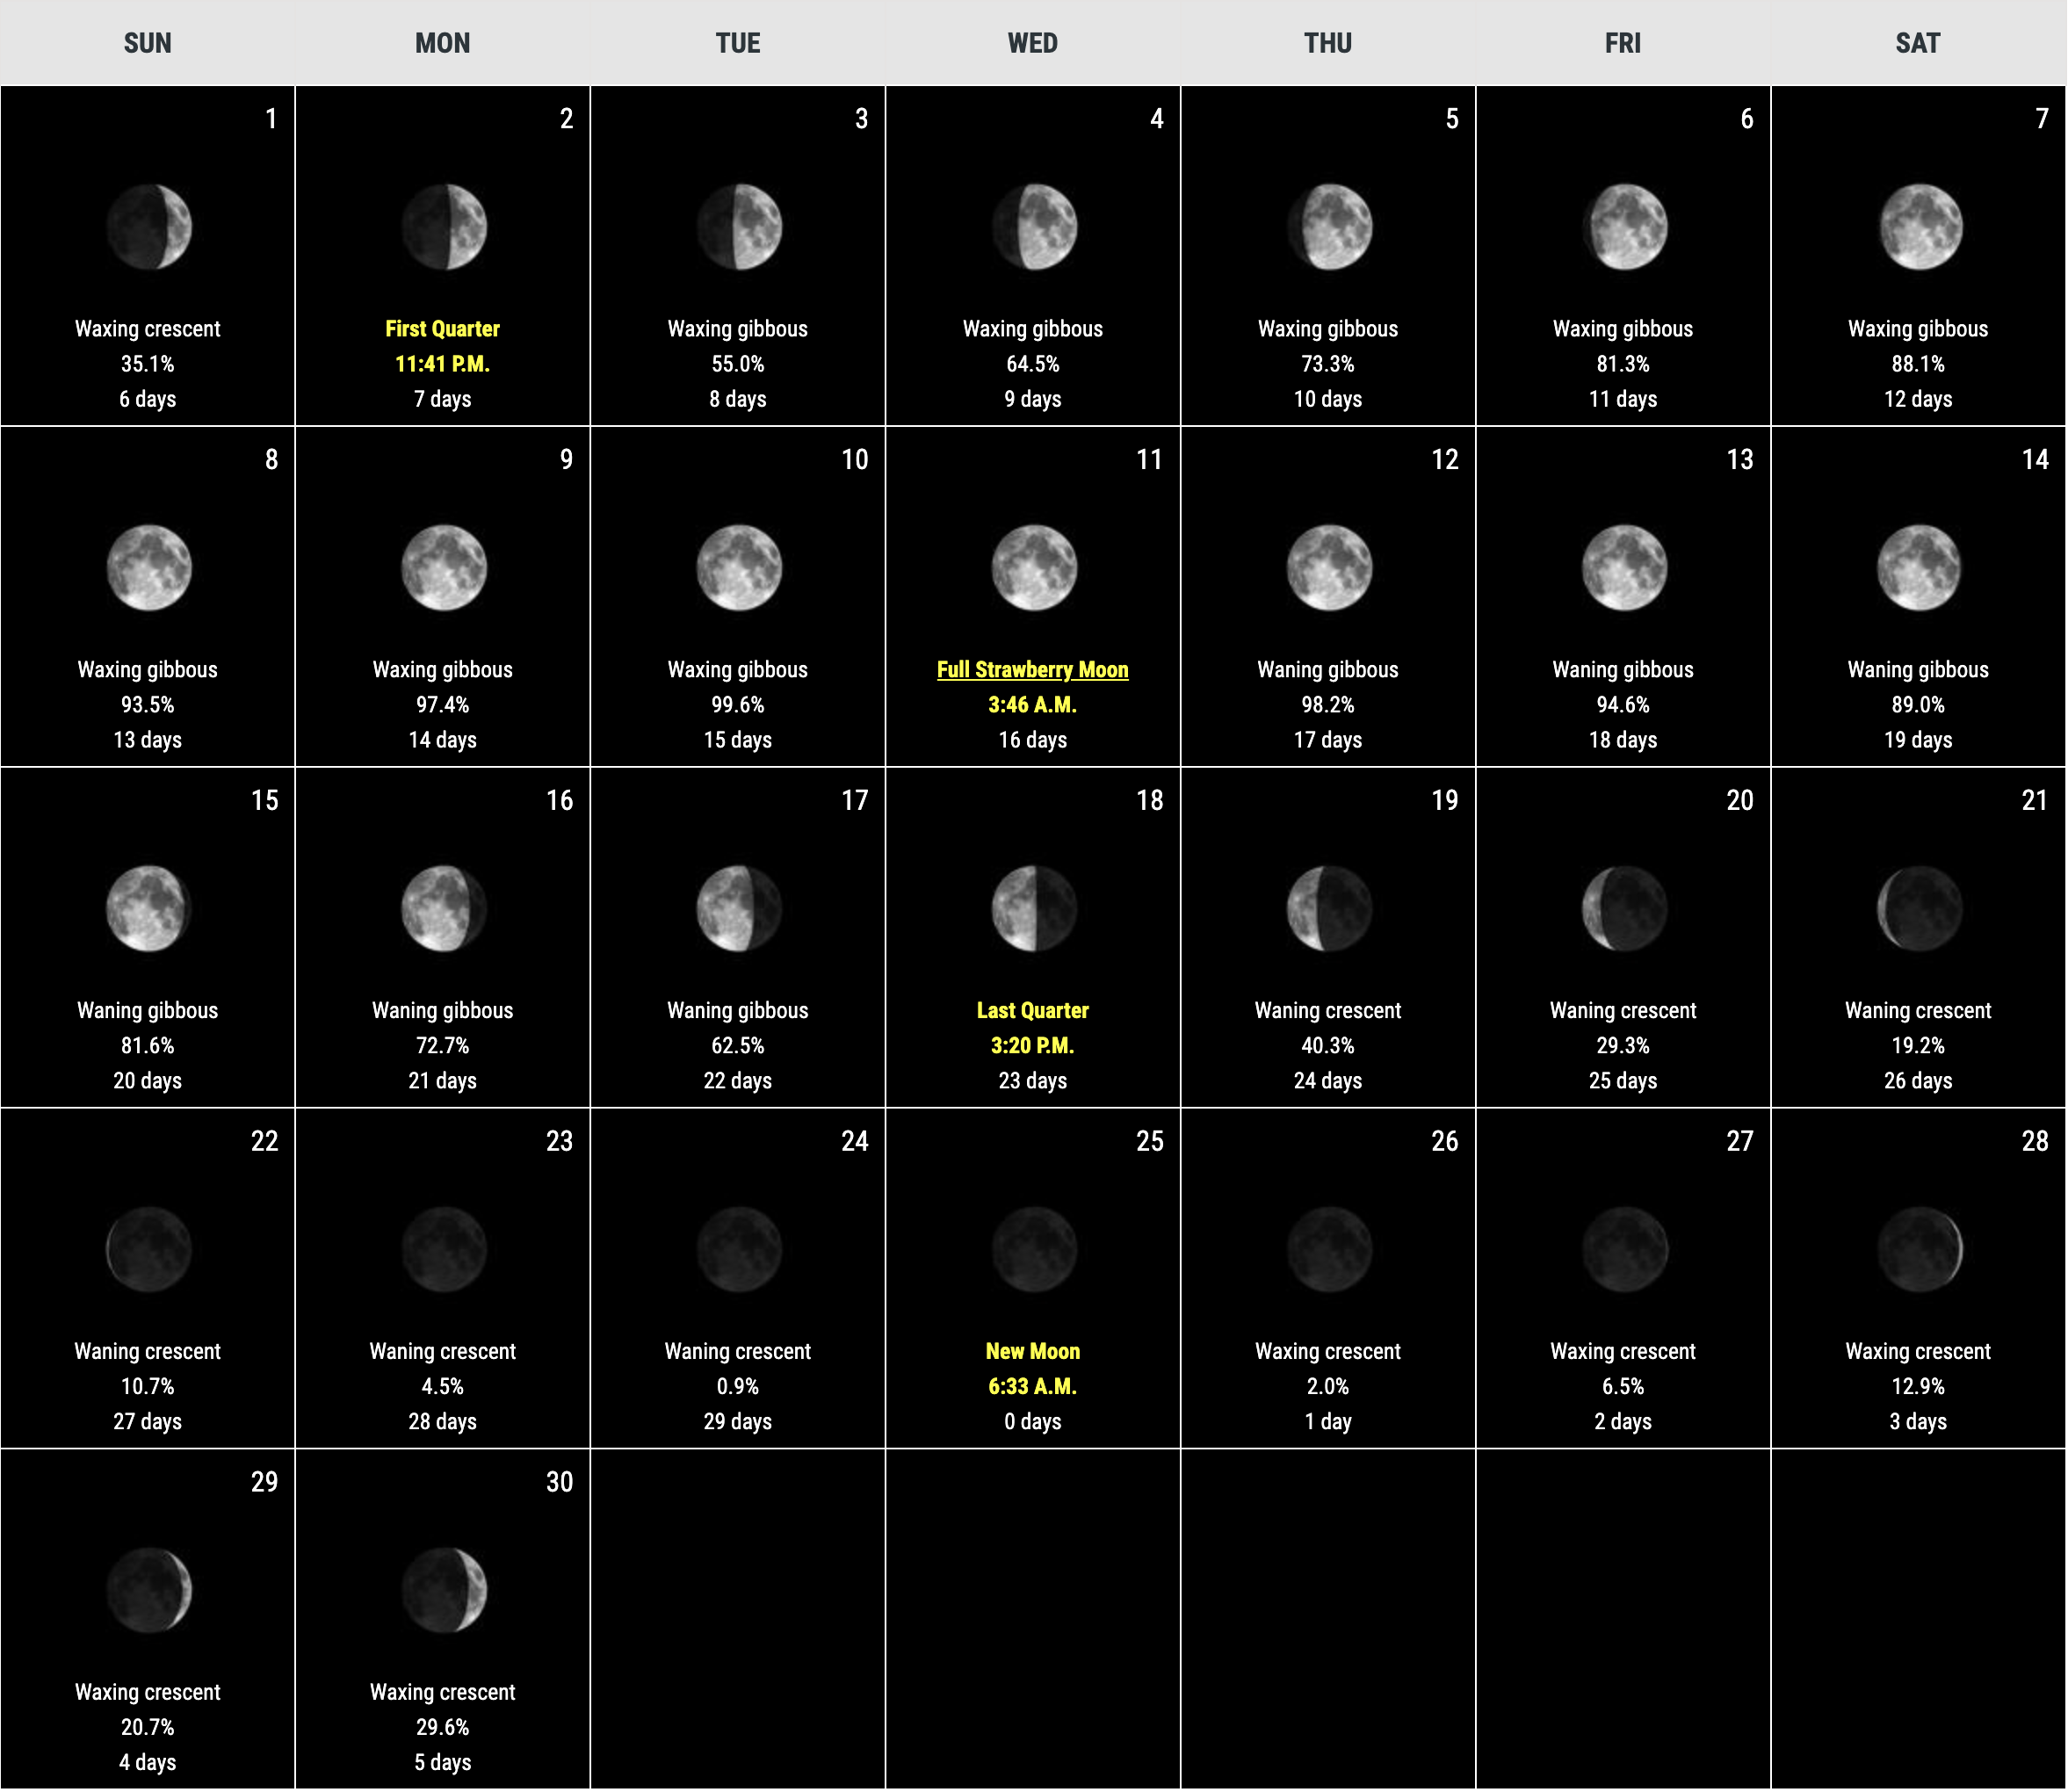Click the SUN column header
Image resolution: width=2068 pixels, height=1792 pixels.
[148, 43]
